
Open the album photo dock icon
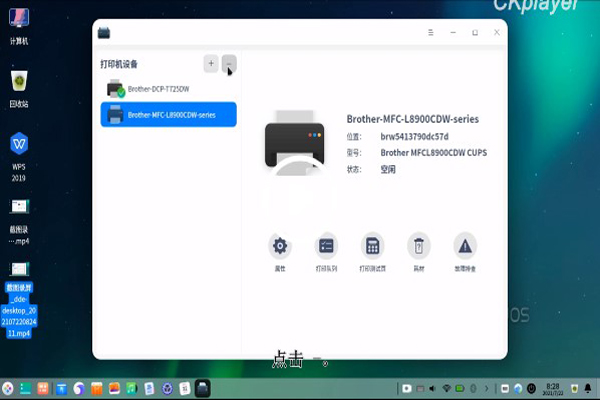(114, 389)
